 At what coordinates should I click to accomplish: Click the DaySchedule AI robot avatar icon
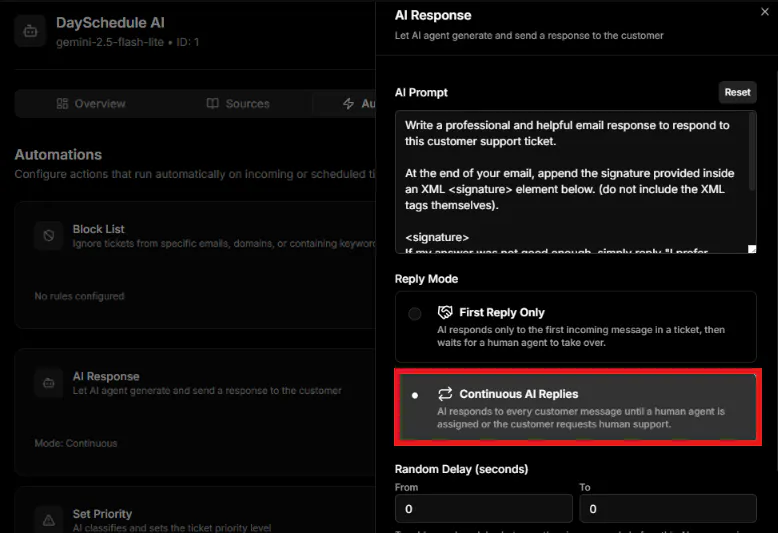click(30, 31)
